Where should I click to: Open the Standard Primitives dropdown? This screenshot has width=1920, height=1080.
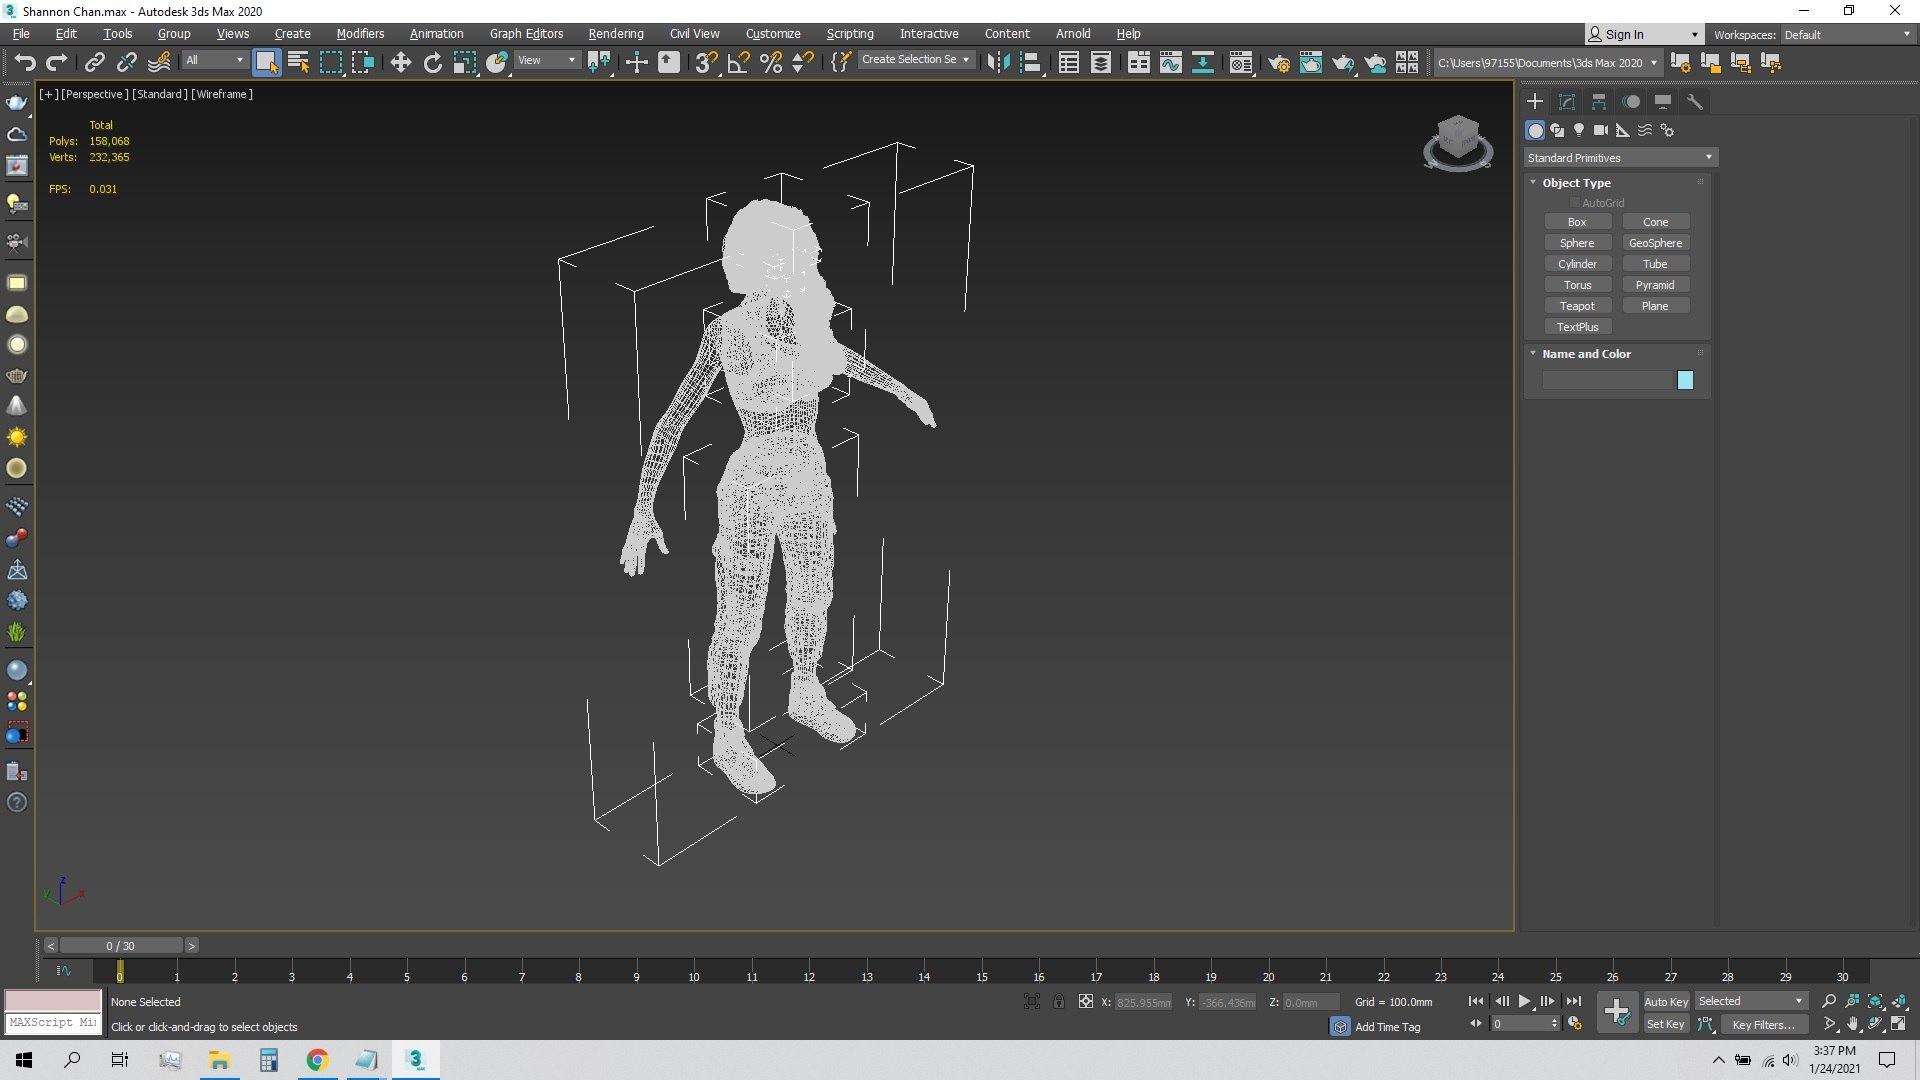pyautogui.click(x=1620, y=158)
